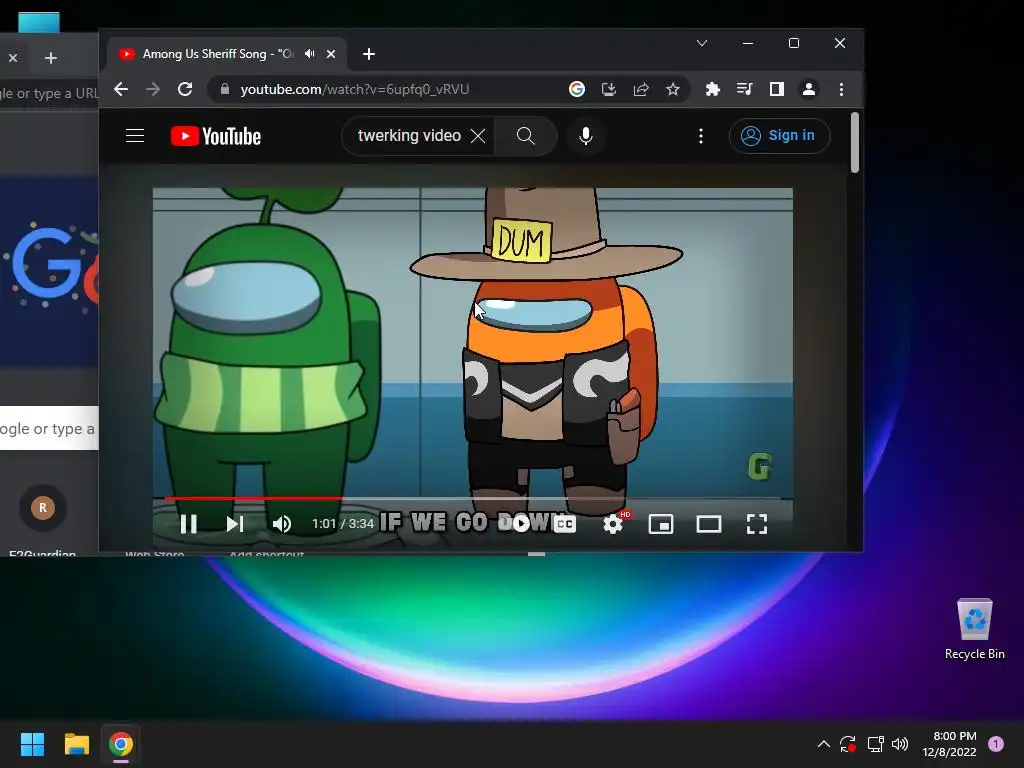Open video settings gear
1024x768 pixels.
click(x=613, y=524)
